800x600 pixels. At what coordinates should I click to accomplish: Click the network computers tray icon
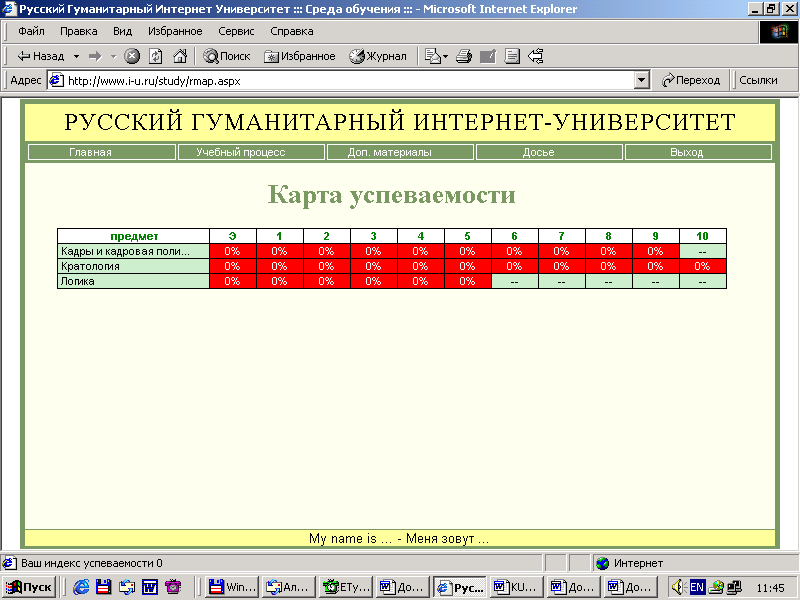click(x=735, y=587)
